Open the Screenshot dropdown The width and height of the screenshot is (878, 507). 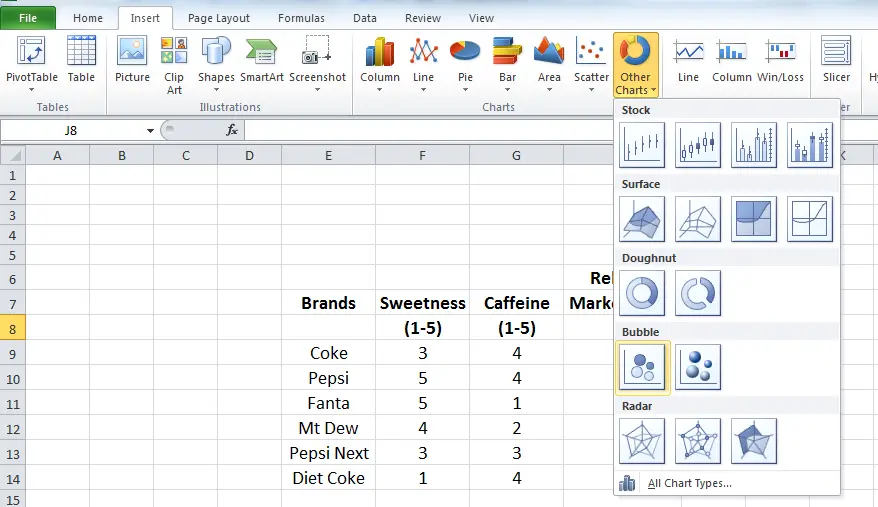pos(317,64)
